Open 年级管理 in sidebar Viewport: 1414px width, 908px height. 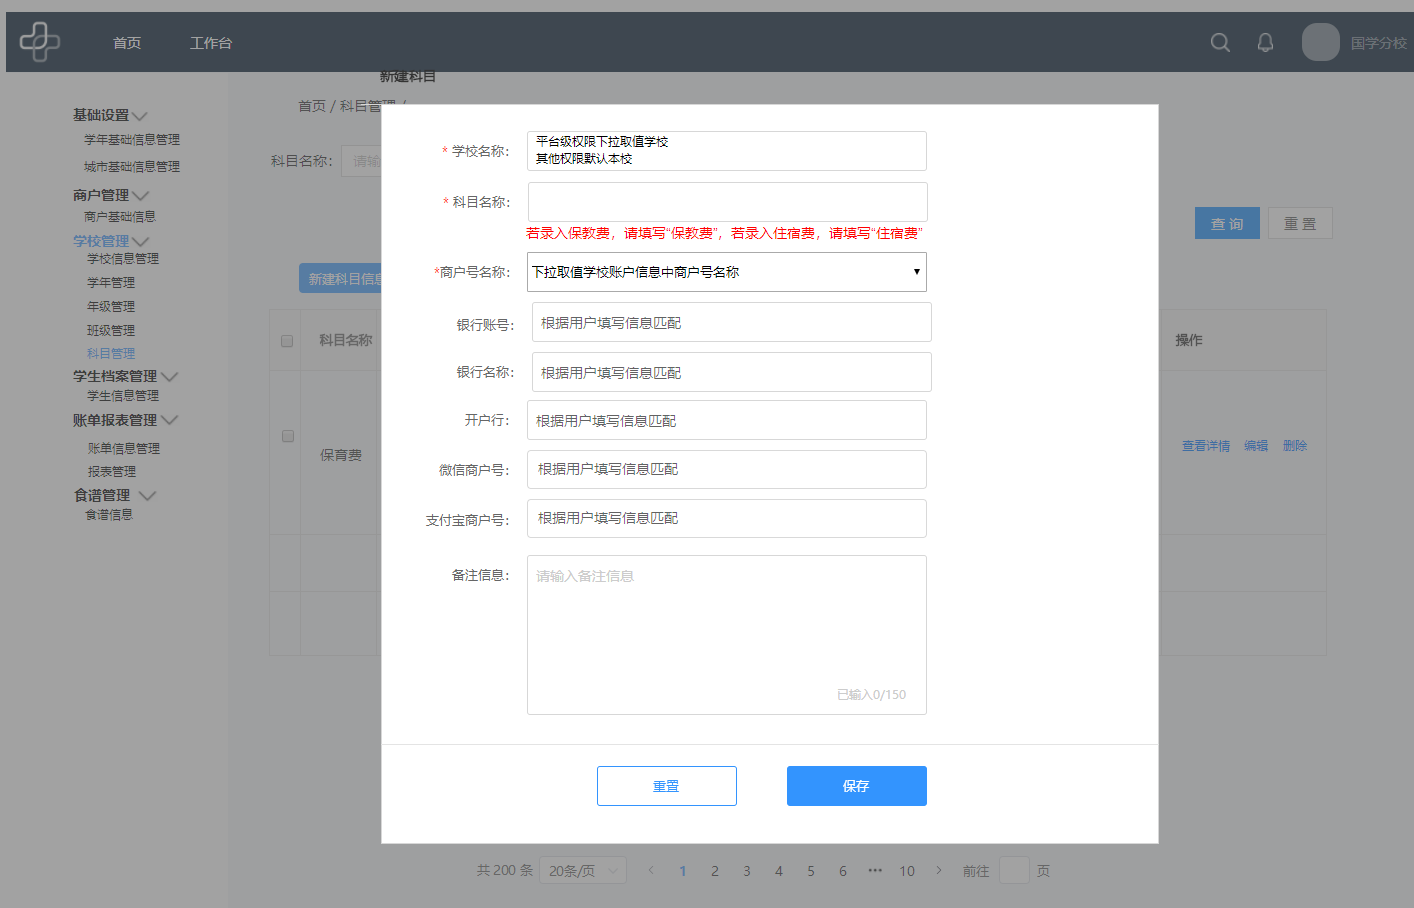pyautogui.click(x=111, y=307)
